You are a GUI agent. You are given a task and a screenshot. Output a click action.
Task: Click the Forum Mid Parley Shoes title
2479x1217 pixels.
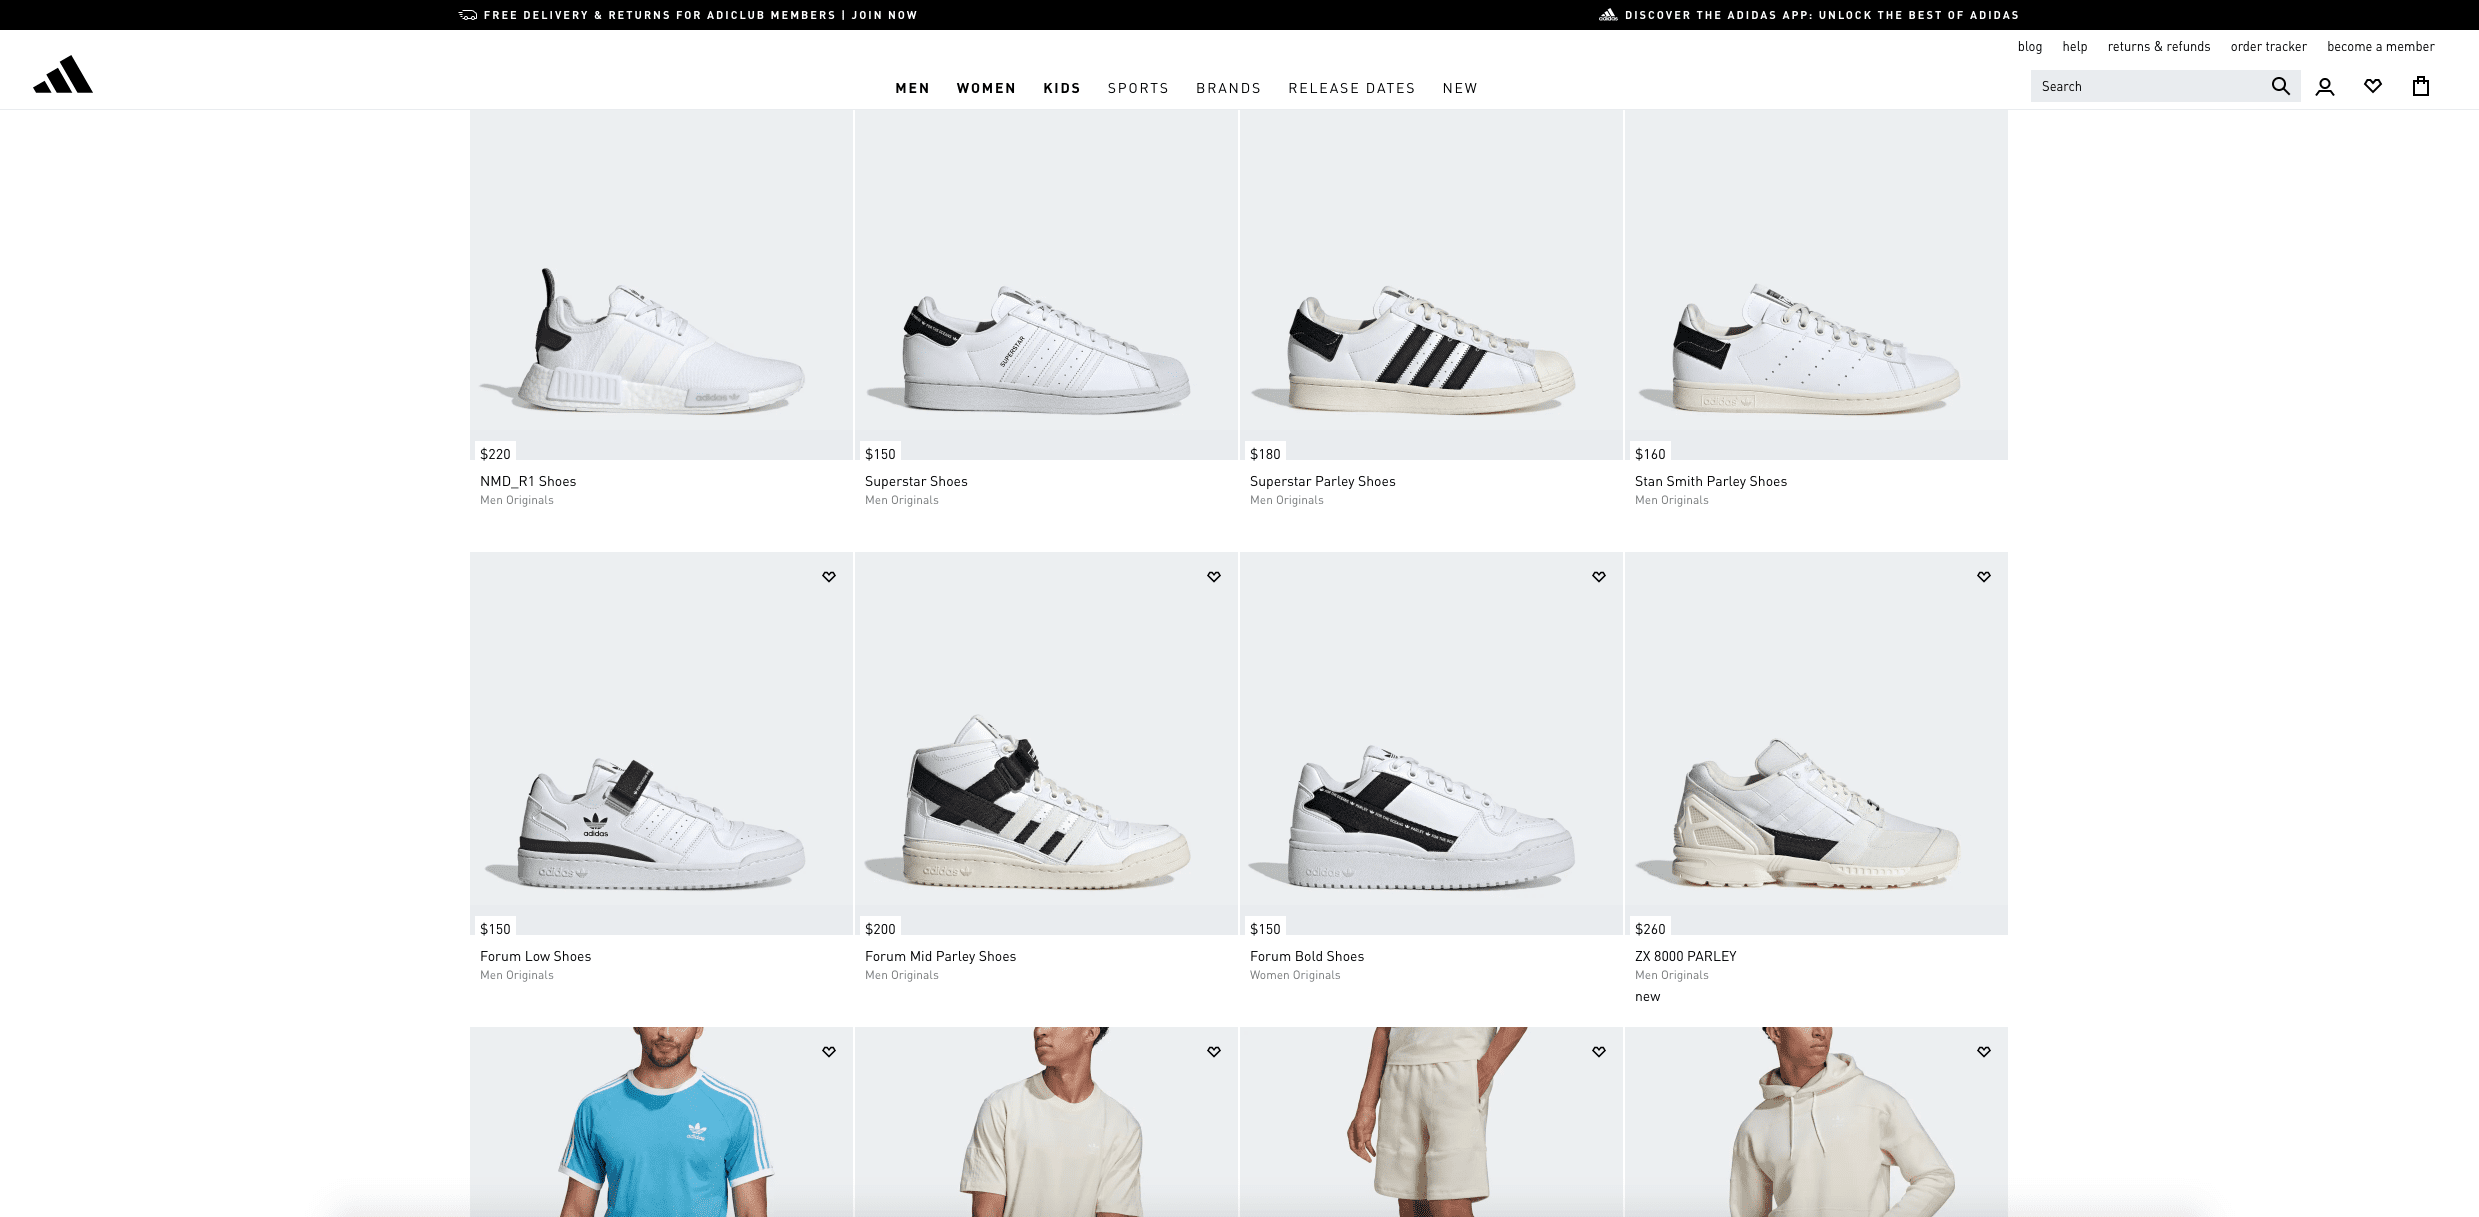[940, 957]
